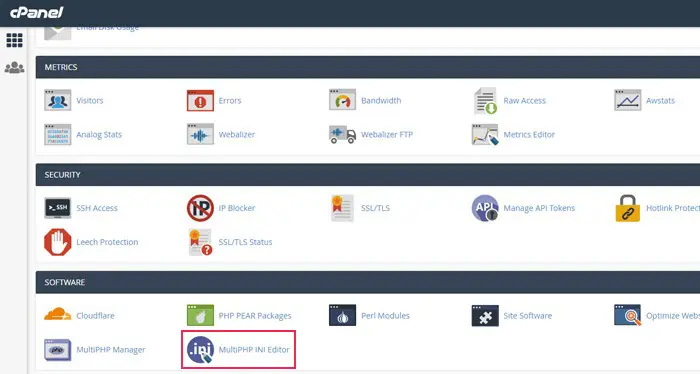The width and height of the screenshot is (700, 374).
Task: Click the Webalizer FTP truck icon
Action: (x=342, y=134)
